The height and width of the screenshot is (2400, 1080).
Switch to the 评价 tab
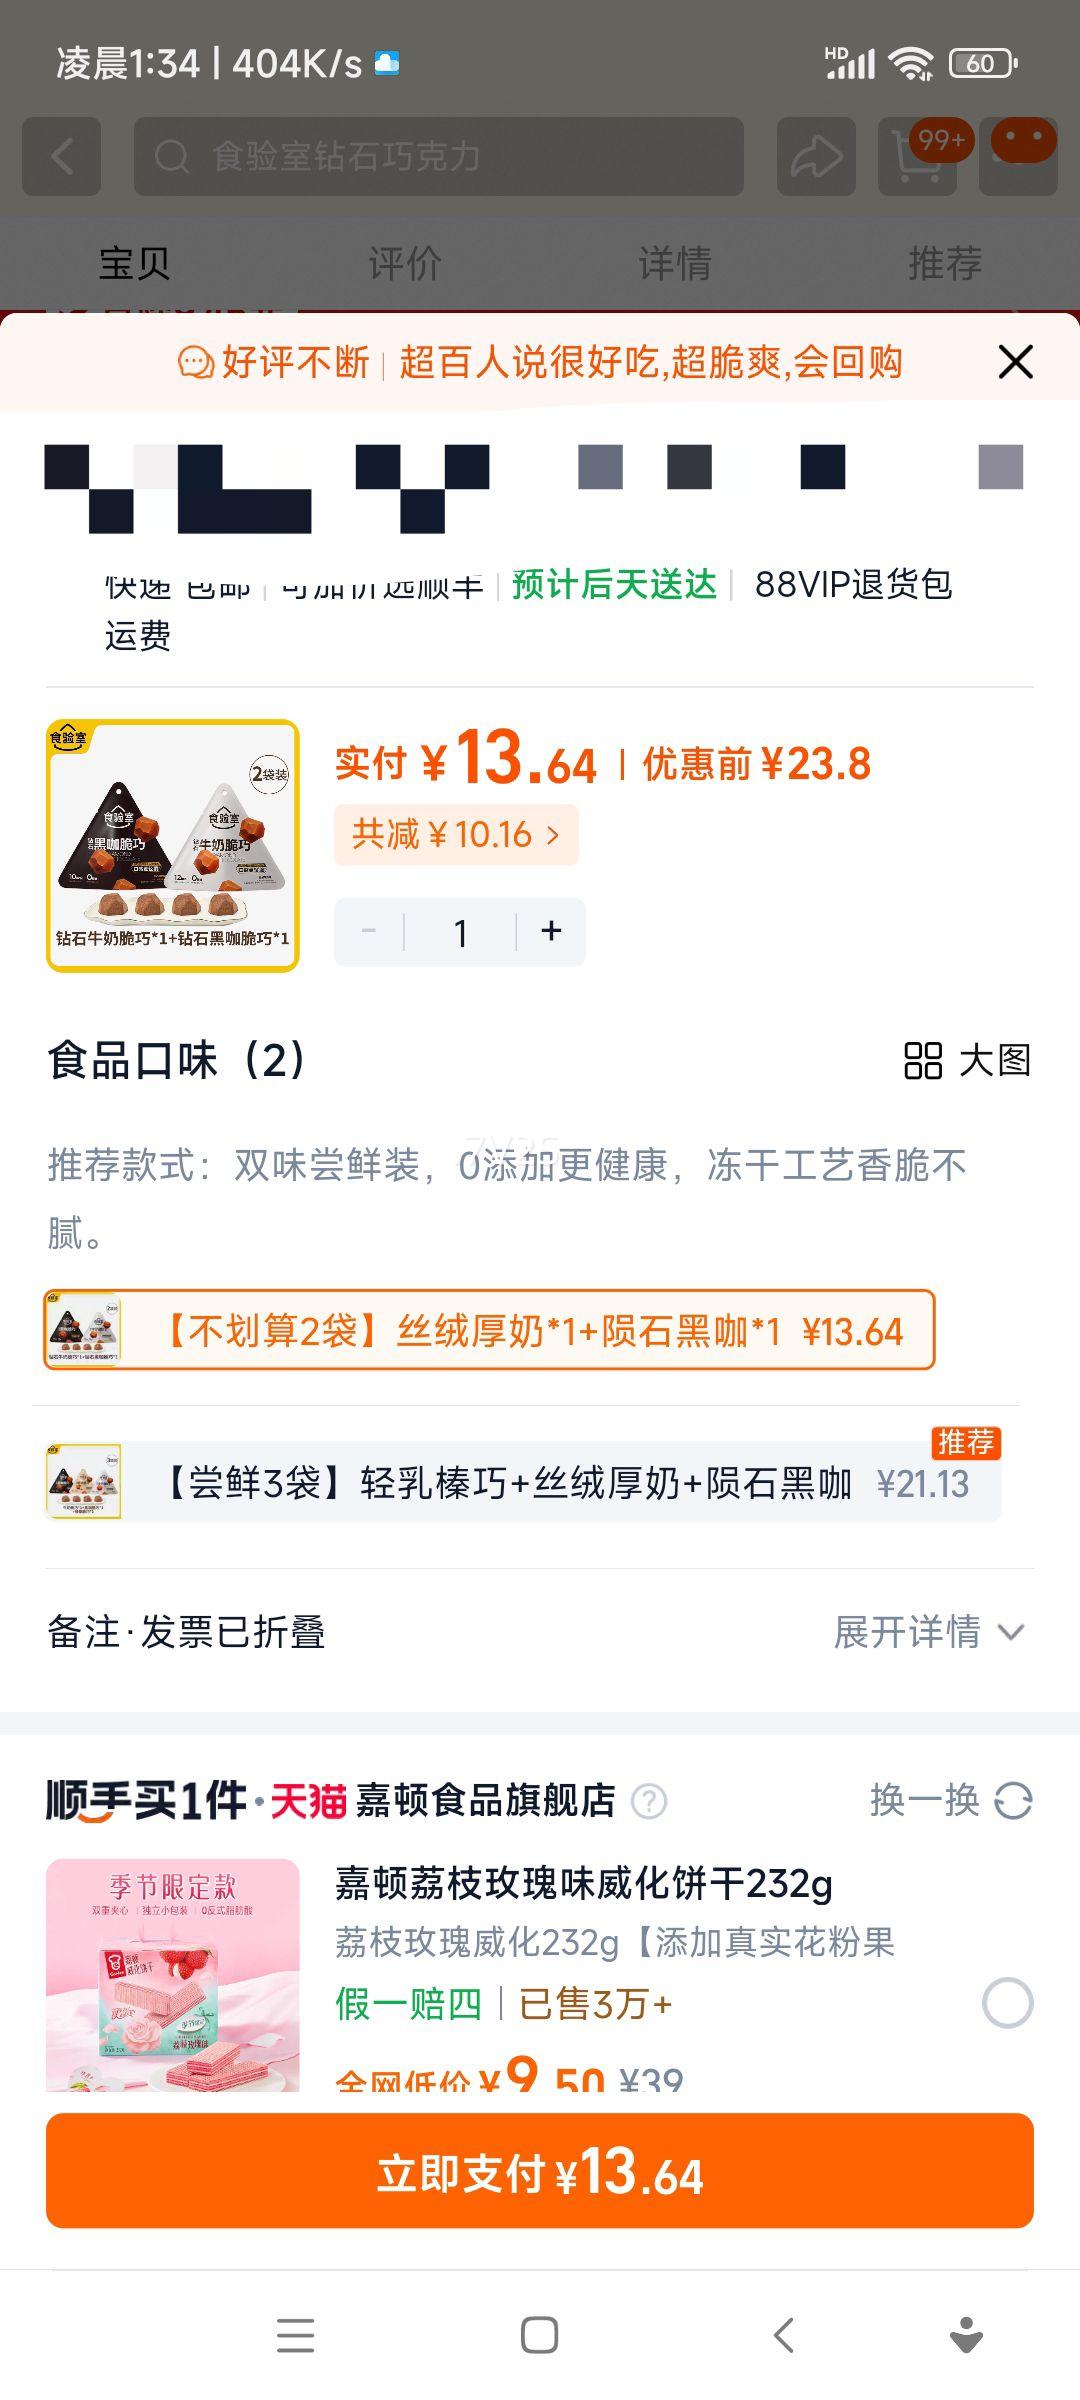coord(404,263)
